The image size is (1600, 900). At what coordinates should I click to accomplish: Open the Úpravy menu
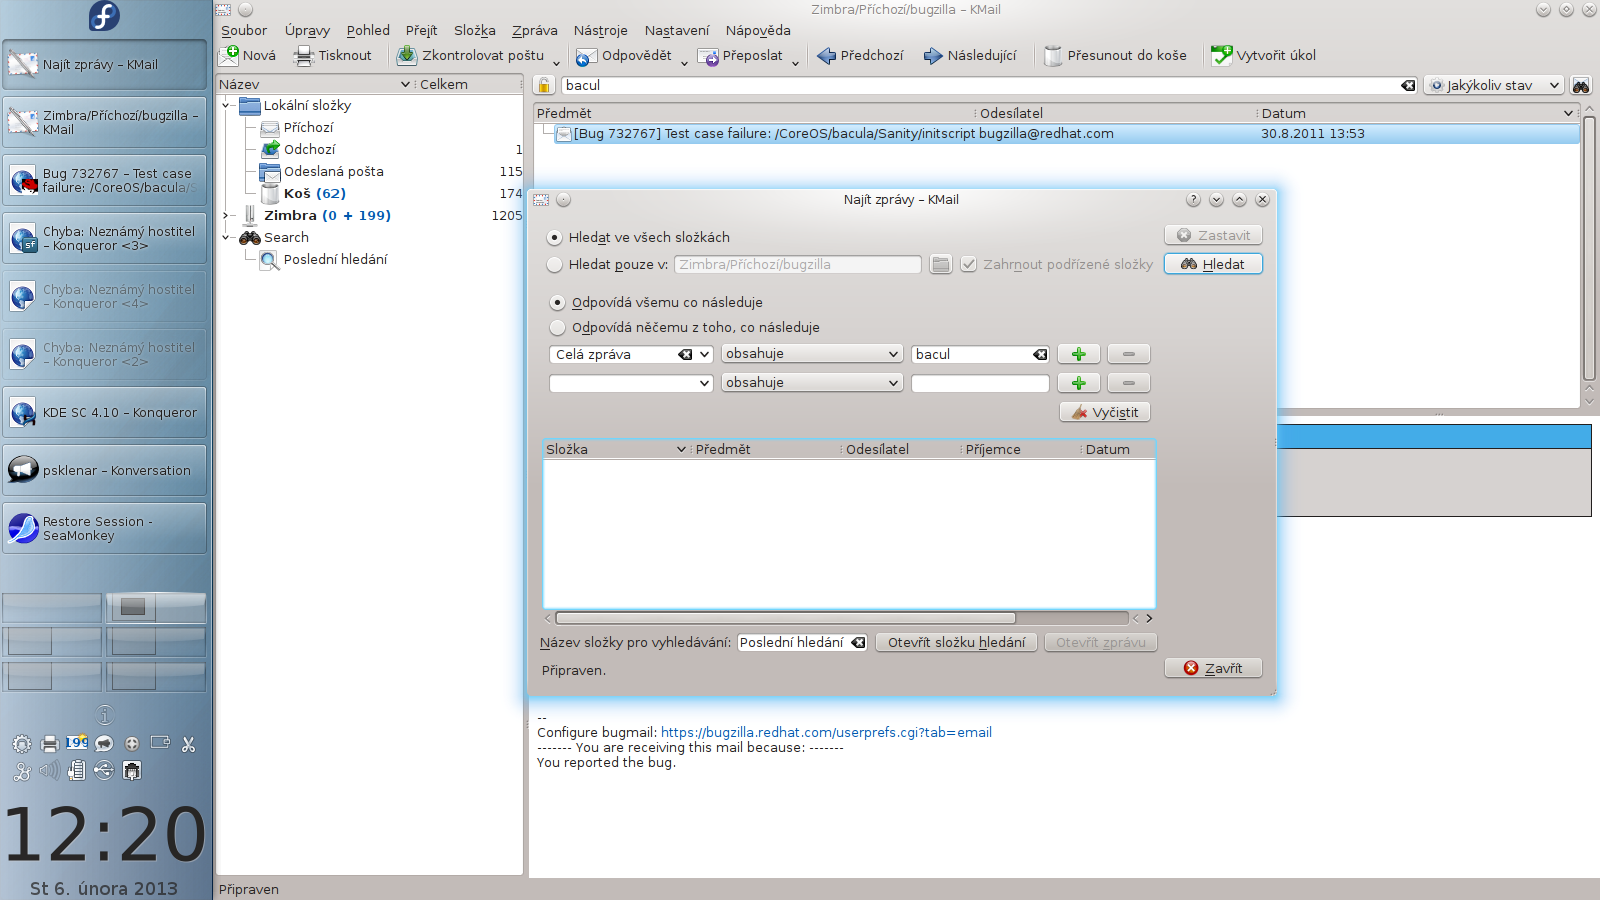[x=307, y=31]
